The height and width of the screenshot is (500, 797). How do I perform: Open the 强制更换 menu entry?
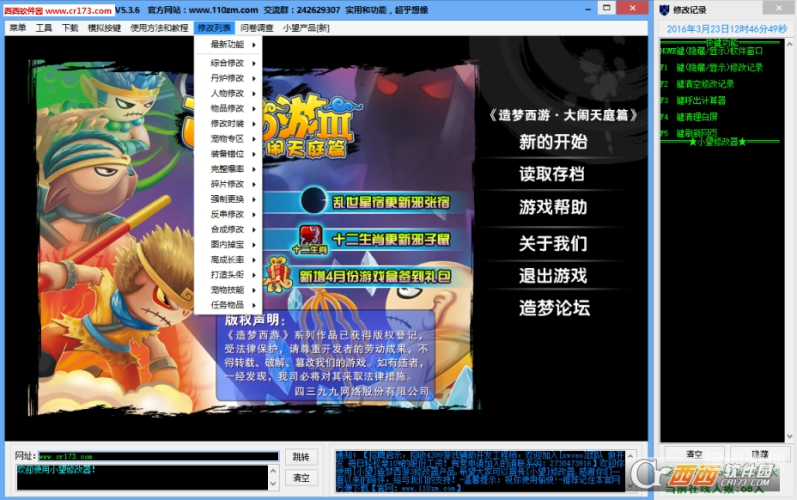(228, 199)
